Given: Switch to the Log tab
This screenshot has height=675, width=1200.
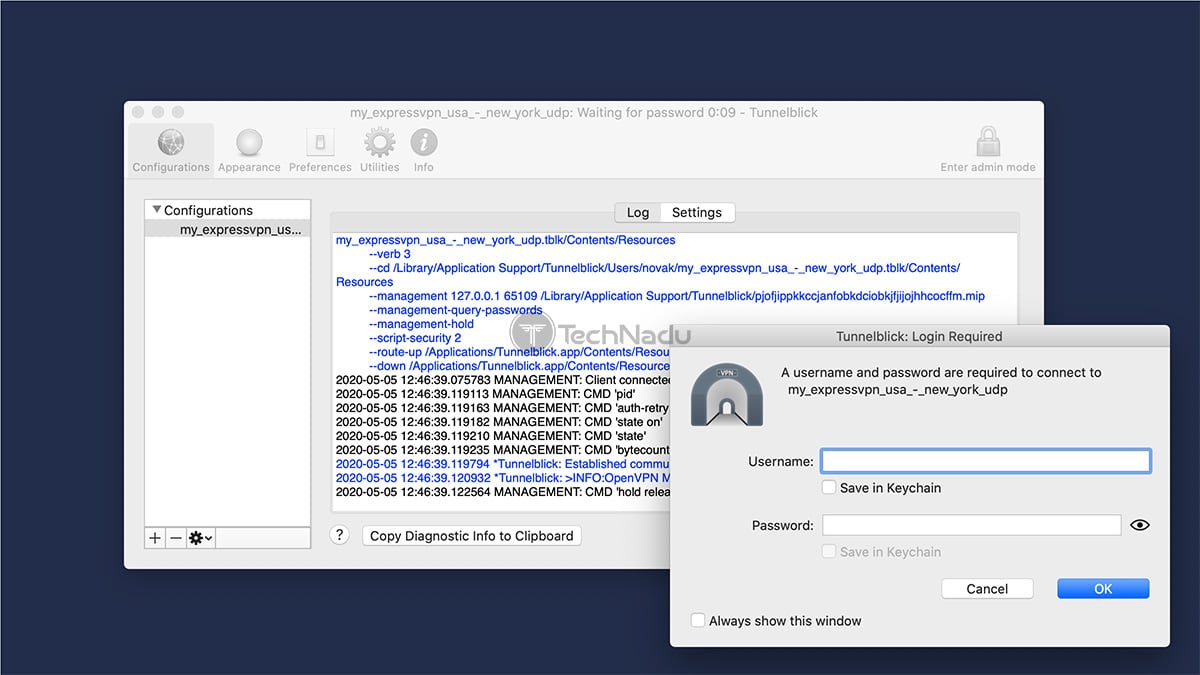Looking at the screenshot, I should [x=638, y=212].
